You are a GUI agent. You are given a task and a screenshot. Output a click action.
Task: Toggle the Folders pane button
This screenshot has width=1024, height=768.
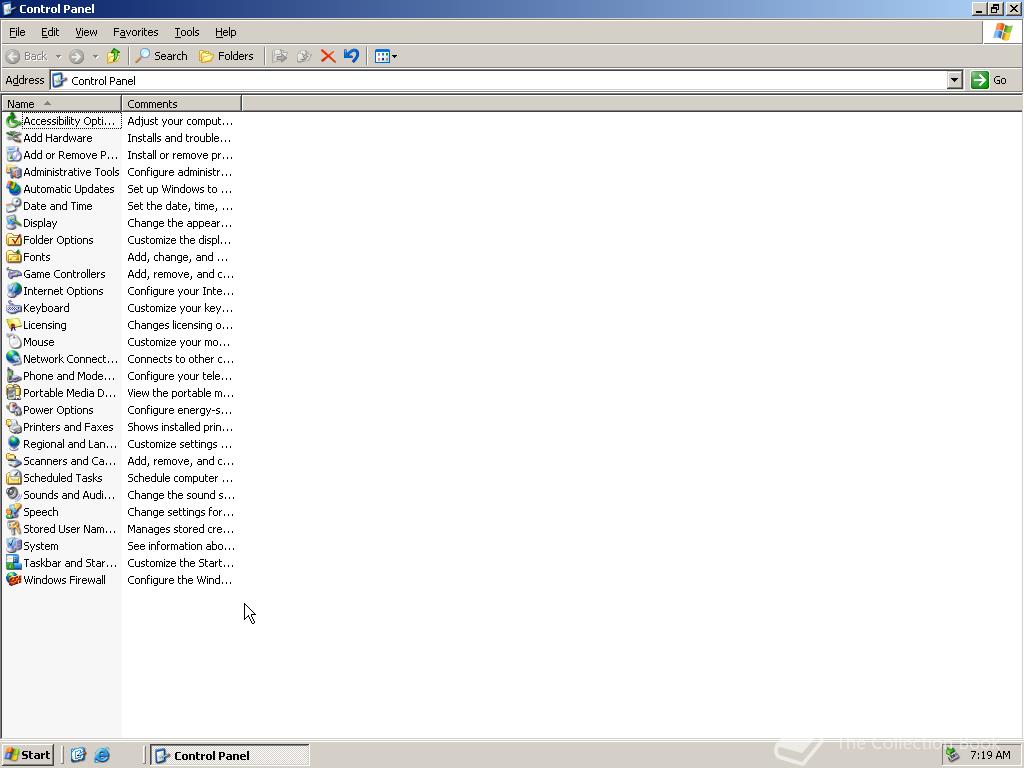pos(227,56)
